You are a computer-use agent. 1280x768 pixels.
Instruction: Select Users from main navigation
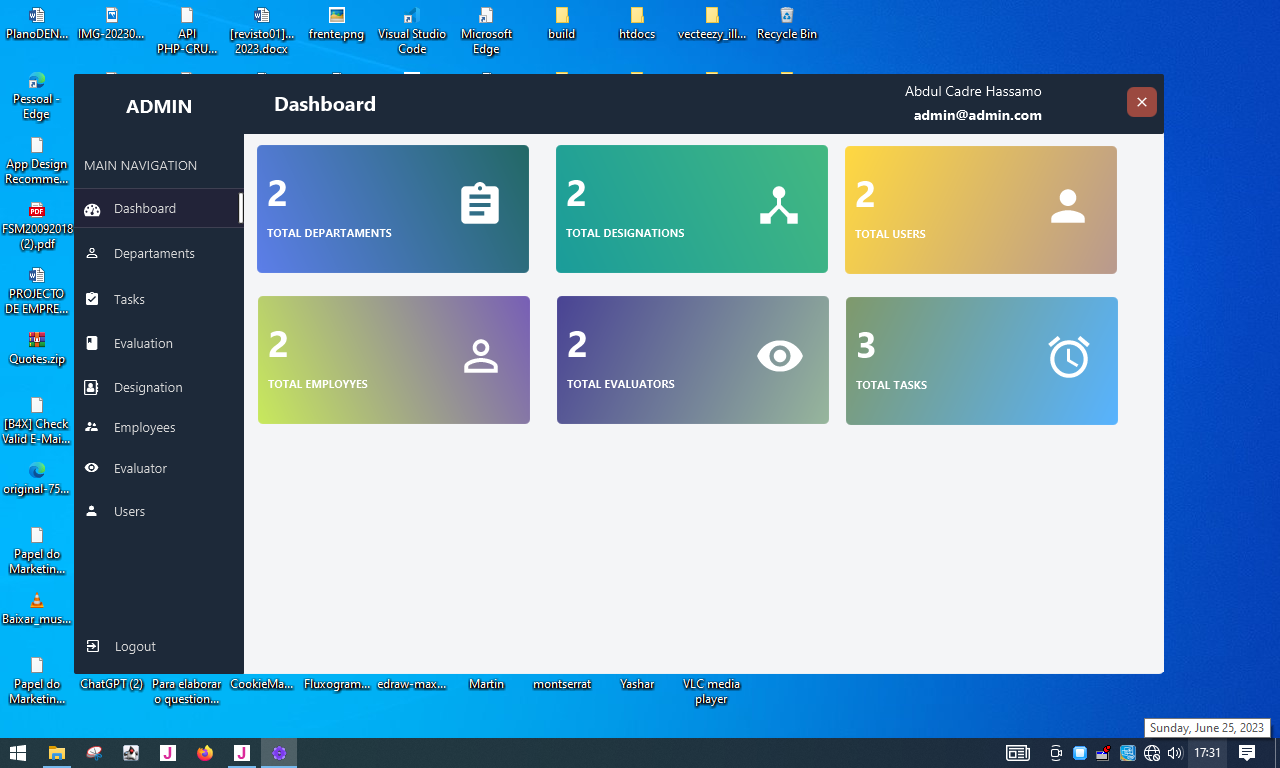coord(129,511)
